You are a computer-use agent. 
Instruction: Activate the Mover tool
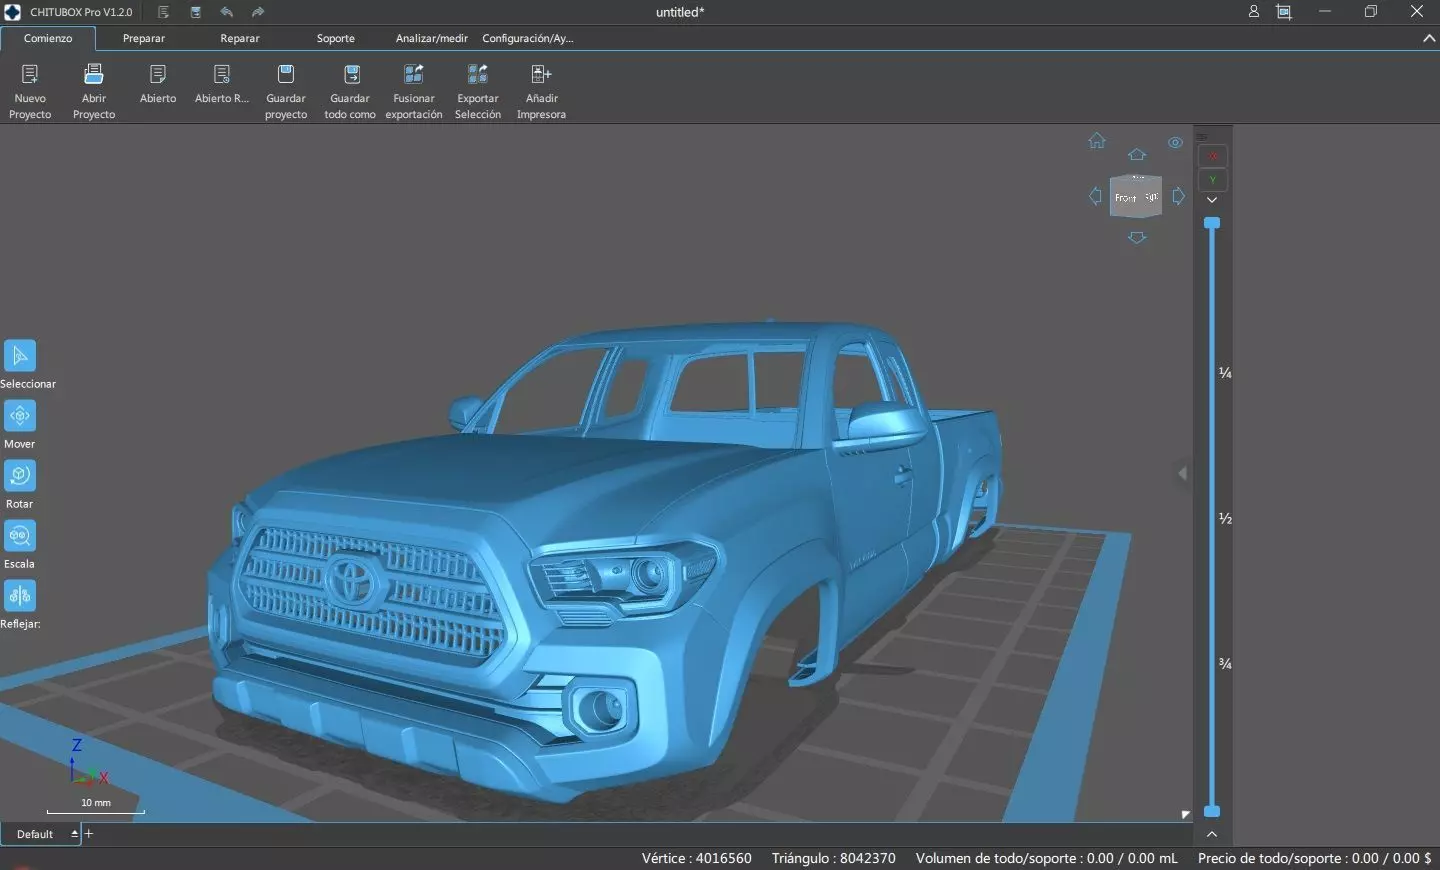20,416
